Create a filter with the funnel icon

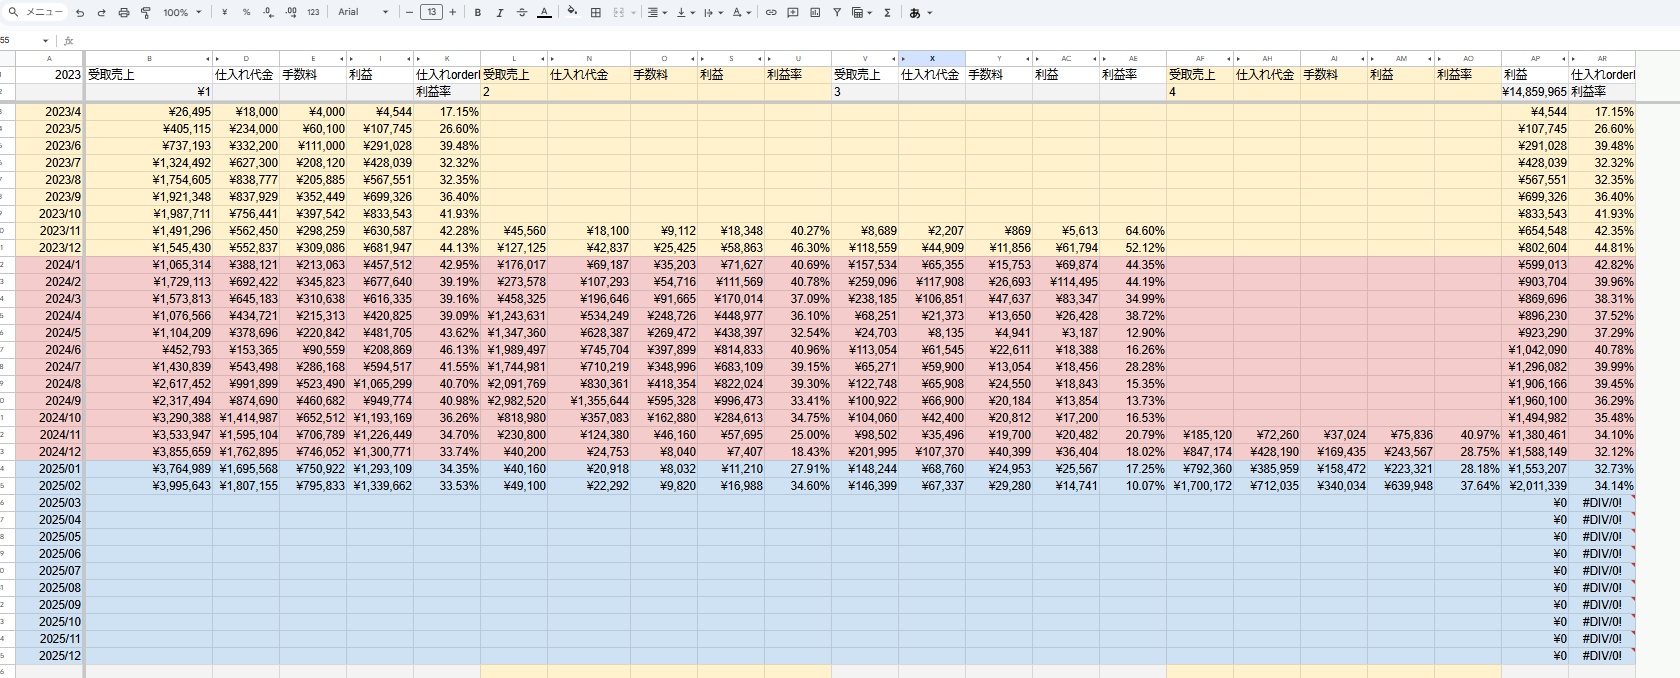click(837, 12)
